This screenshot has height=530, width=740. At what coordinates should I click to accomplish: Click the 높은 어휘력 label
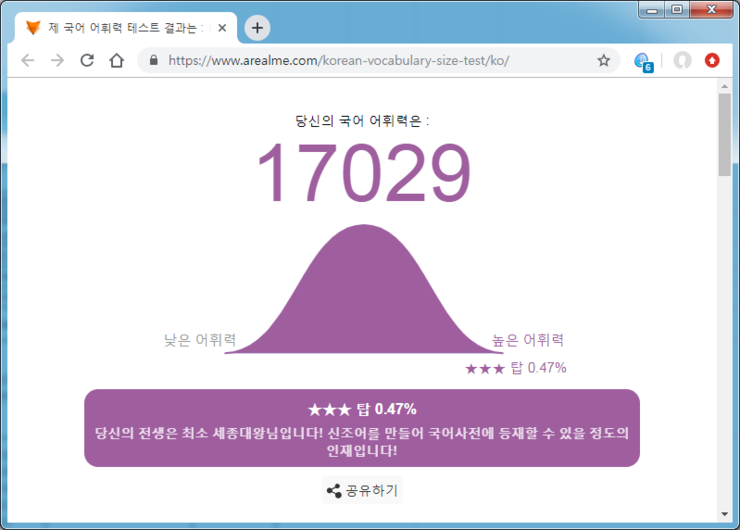tap(528, 340)
